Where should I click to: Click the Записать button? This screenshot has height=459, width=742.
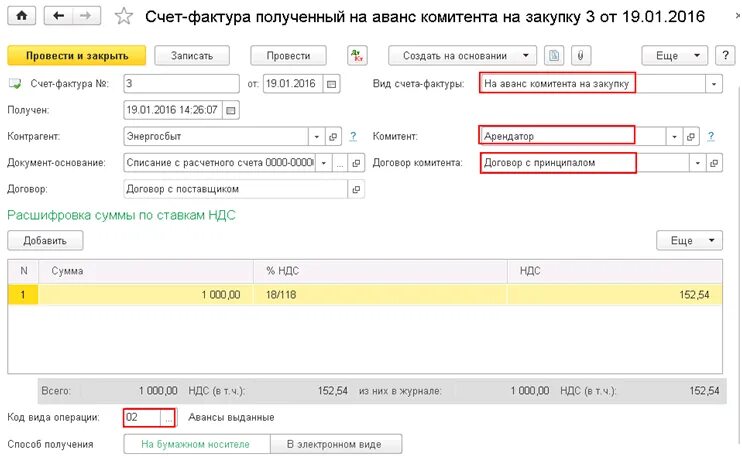(192, 55)
